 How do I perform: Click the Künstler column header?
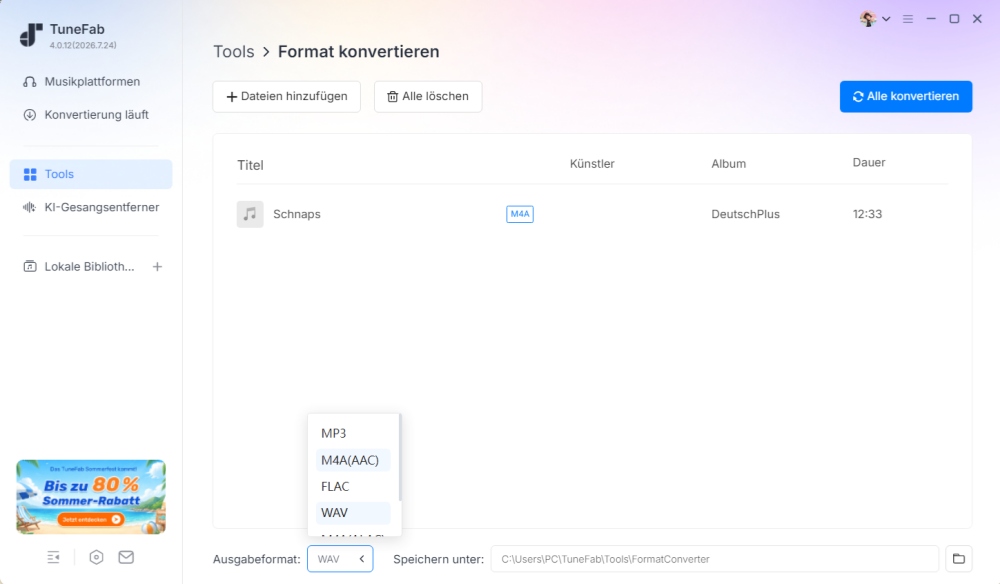[x=592, y=164]
